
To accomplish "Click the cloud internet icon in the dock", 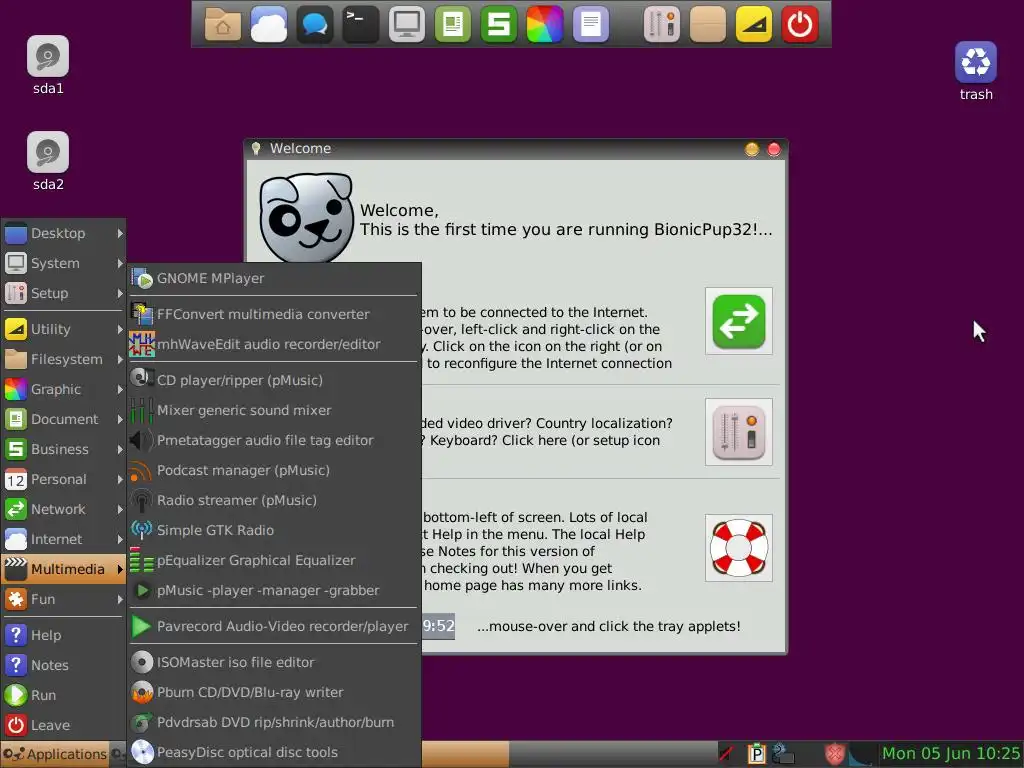I will point(268,24).
